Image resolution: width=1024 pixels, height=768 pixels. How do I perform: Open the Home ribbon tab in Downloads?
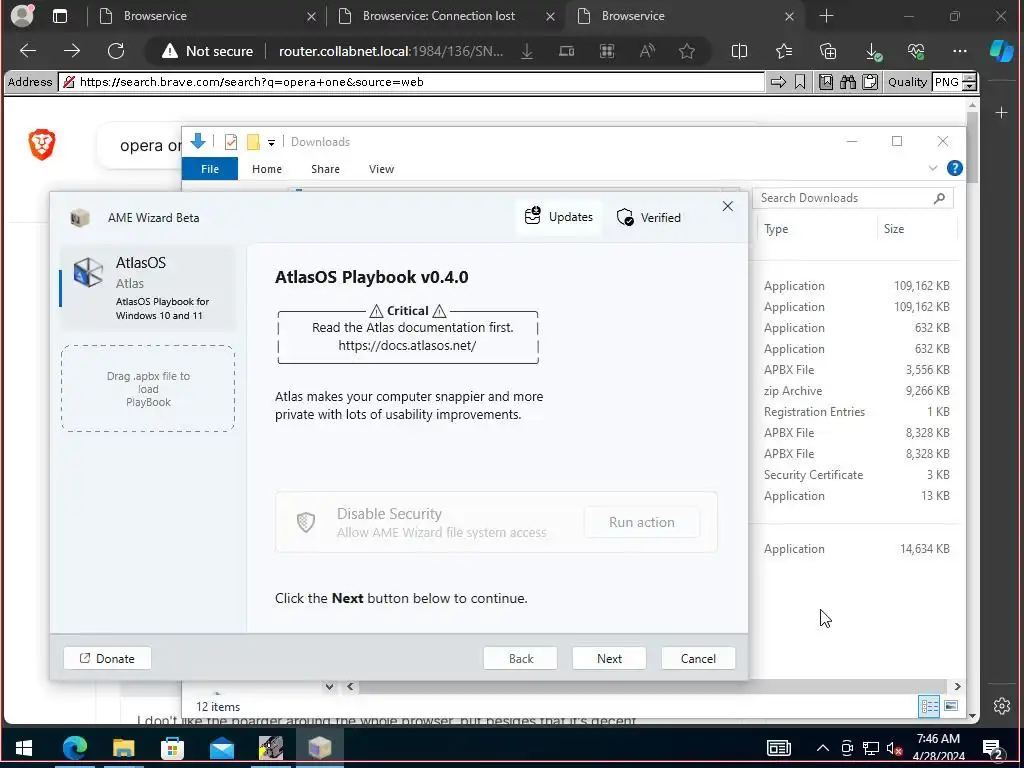click(266, 168)
